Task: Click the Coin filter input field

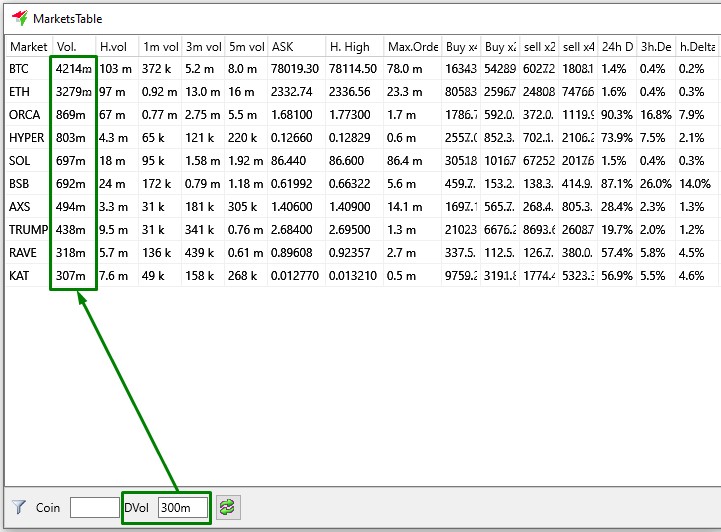Action: click(94, 508)
